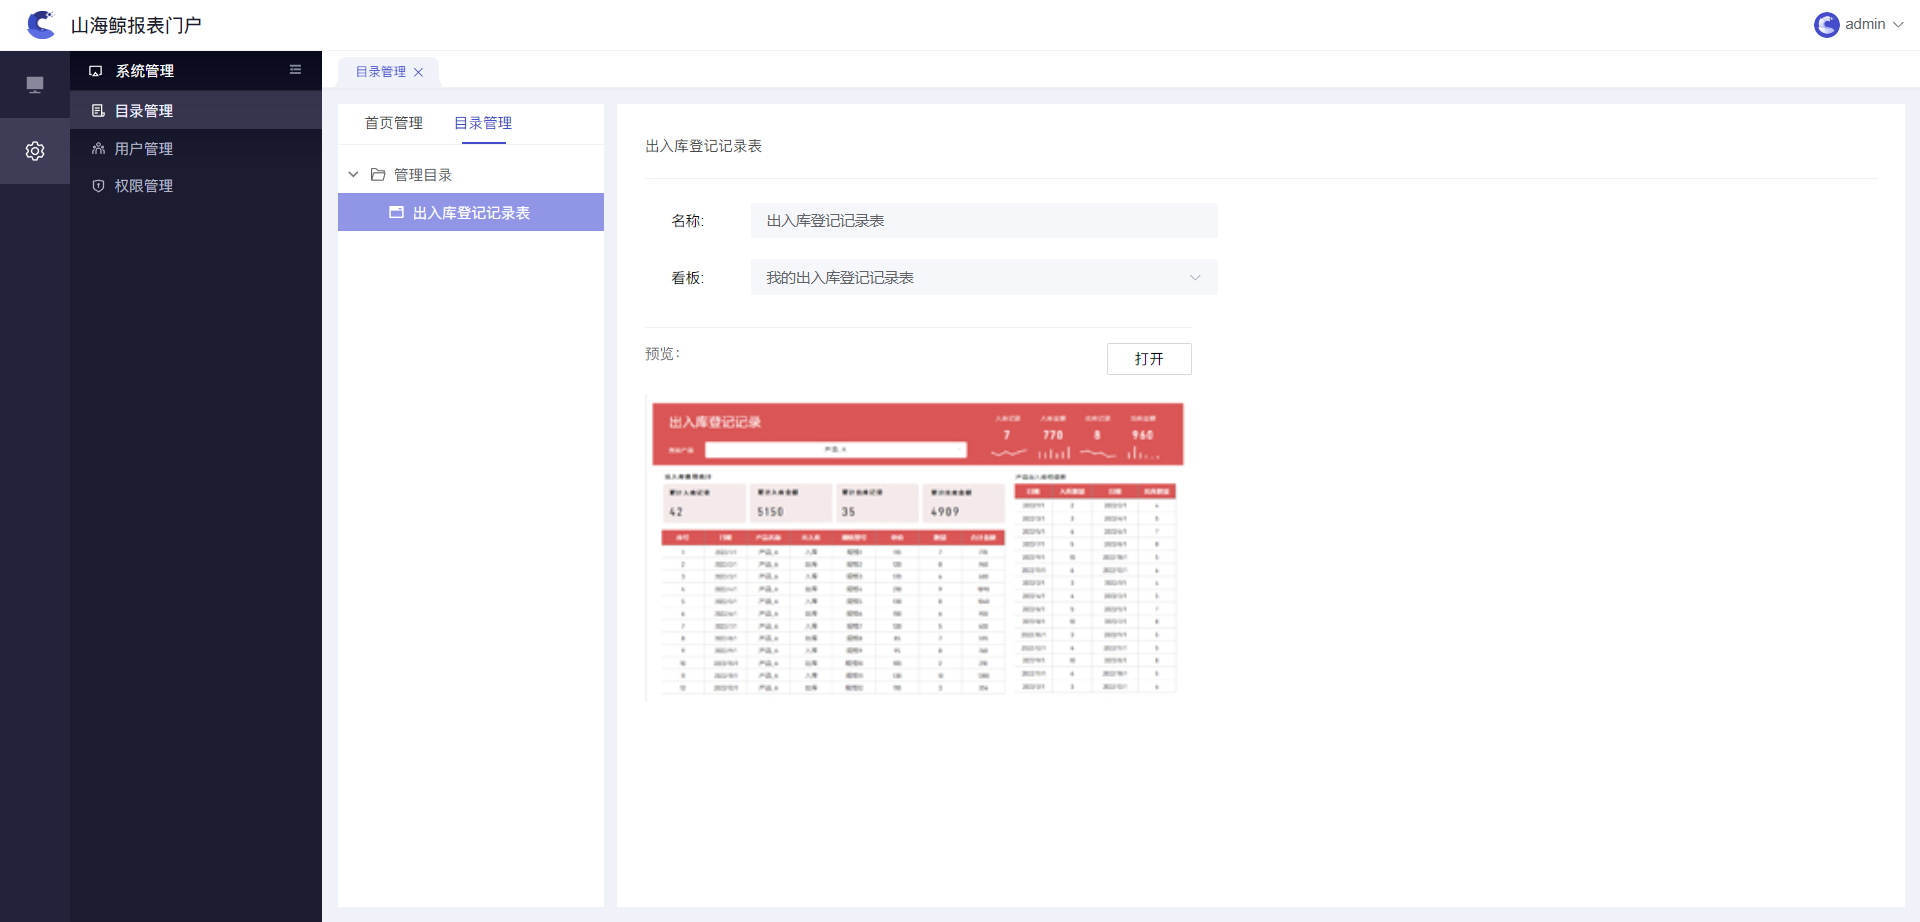Click the 系统管理 header icon
This screenshot has width=1920, height=922.
click(x=96, y=71)
